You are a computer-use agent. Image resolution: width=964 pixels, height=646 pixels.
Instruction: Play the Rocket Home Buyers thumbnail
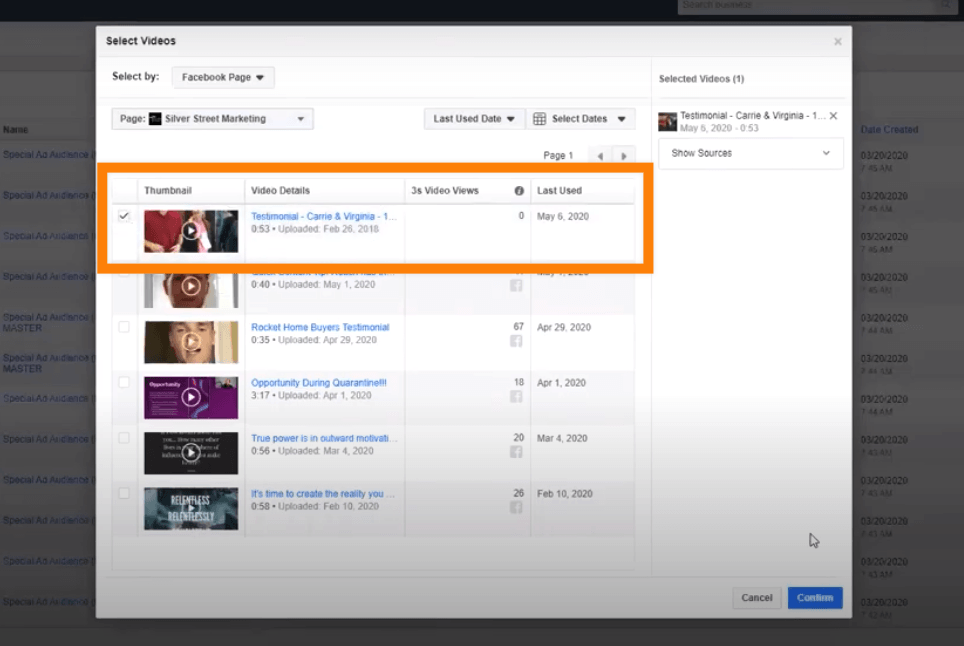pyautogui.click(x=191, y=342)
